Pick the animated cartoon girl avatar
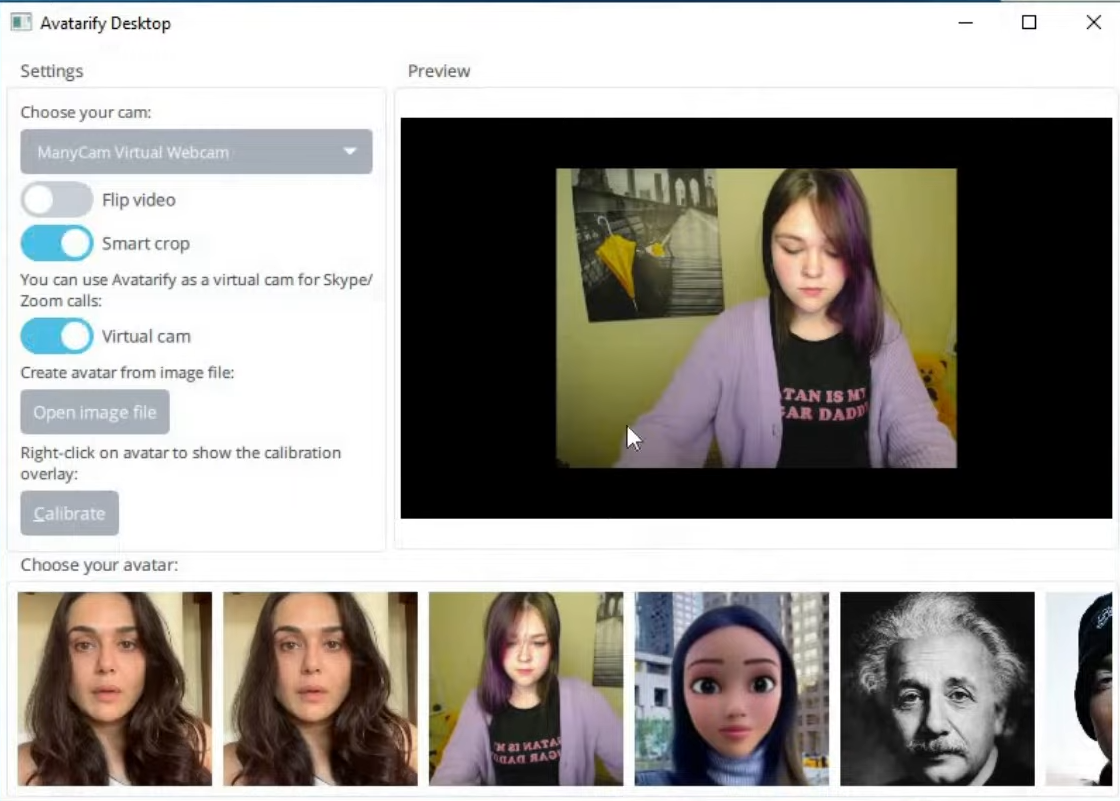The image size is (1120, 801). point(731,688)
